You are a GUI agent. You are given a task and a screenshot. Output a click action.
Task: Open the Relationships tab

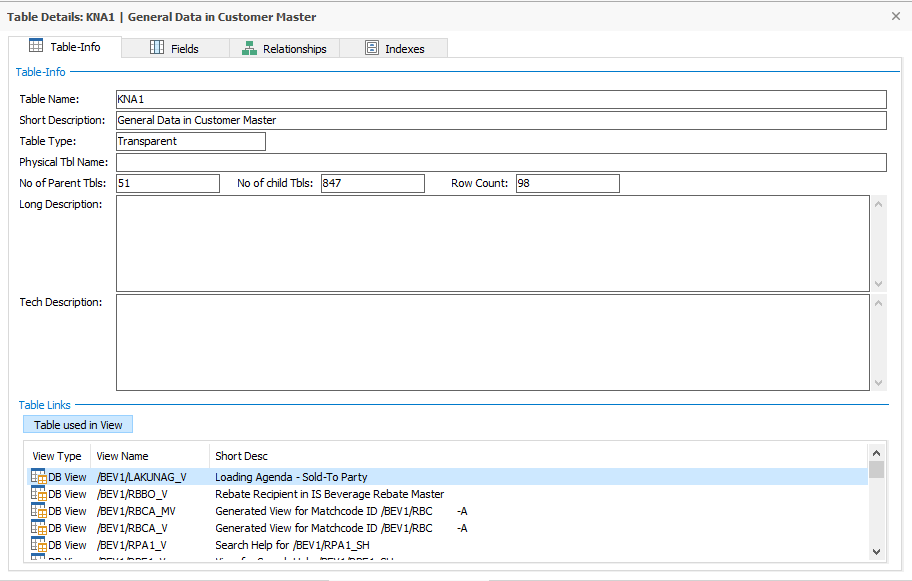pyautogui.click(x=284, y=48)
